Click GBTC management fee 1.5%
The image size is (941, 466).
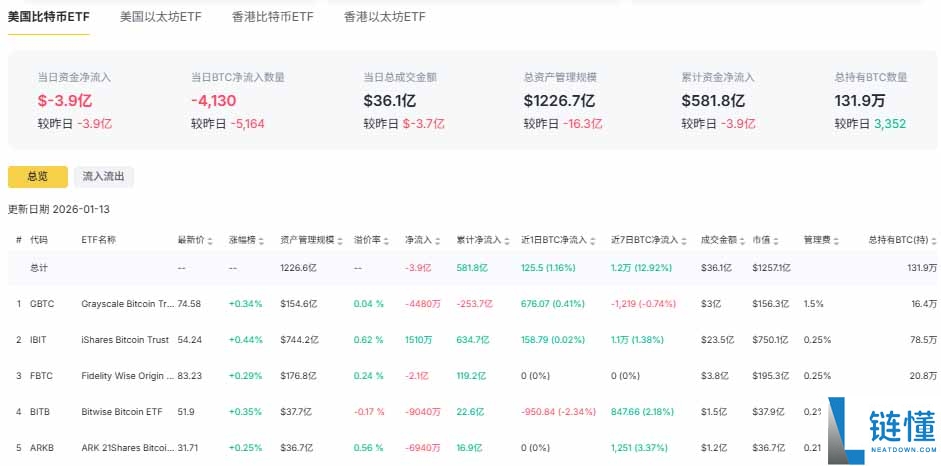pos(813,304)
